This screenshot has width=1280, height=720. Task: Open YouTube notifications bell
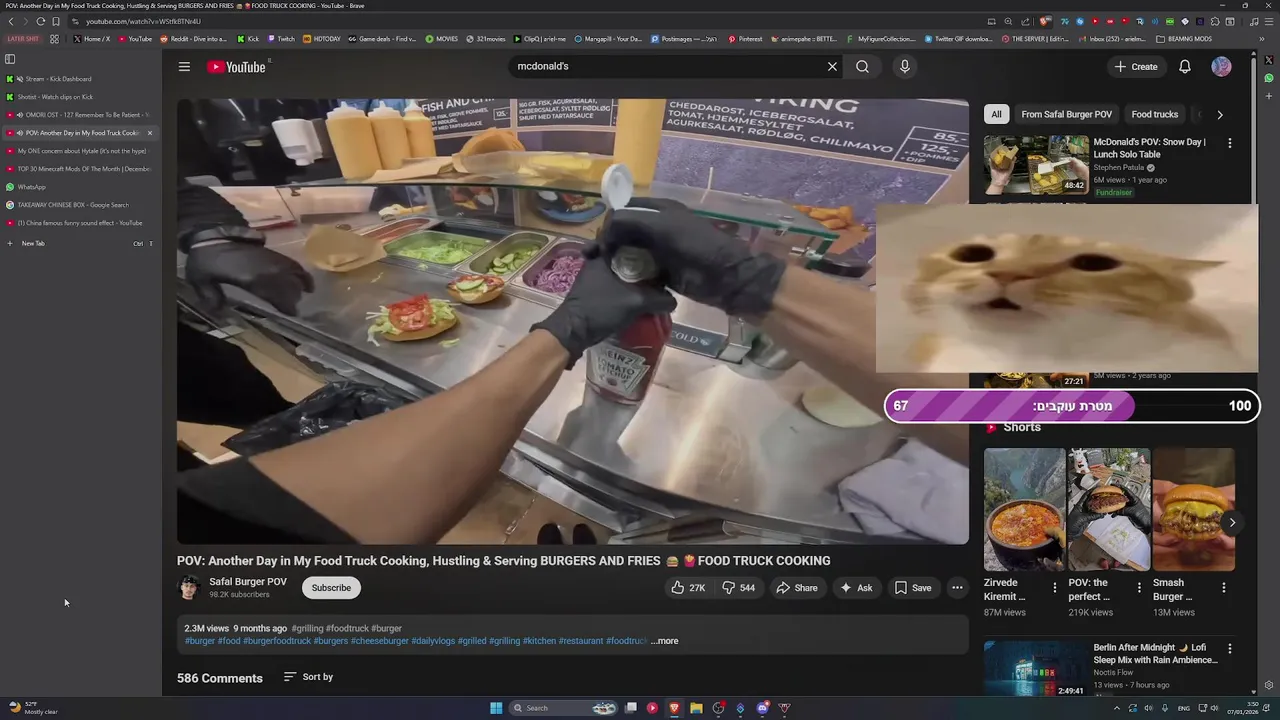pos(1184,66)
